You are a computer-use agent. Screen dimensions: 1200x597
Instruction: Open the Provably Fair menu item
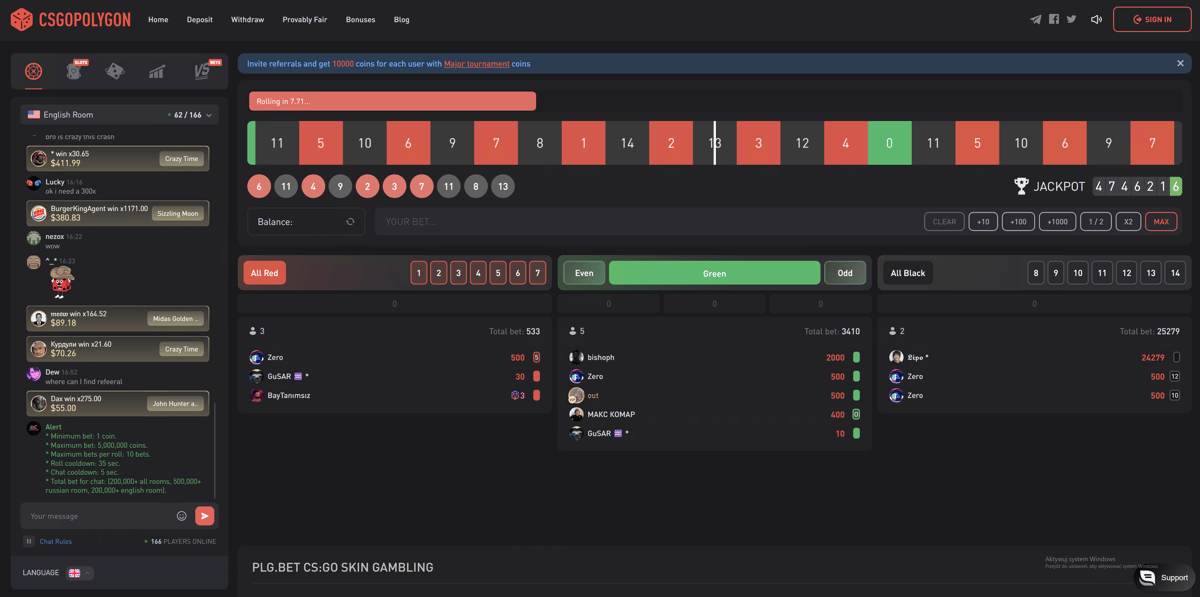(304, 19)
